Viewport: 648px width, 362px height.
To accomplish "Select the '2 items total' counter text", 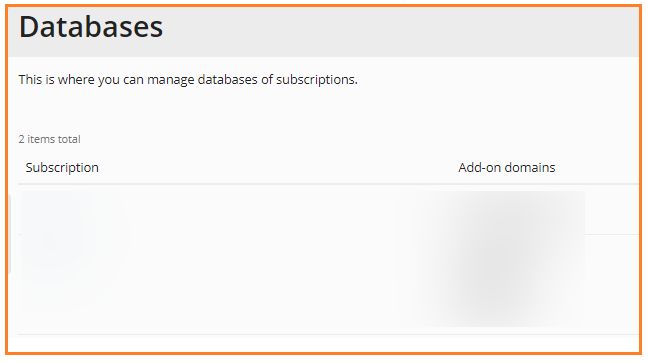I will click(x=50, y=139).
